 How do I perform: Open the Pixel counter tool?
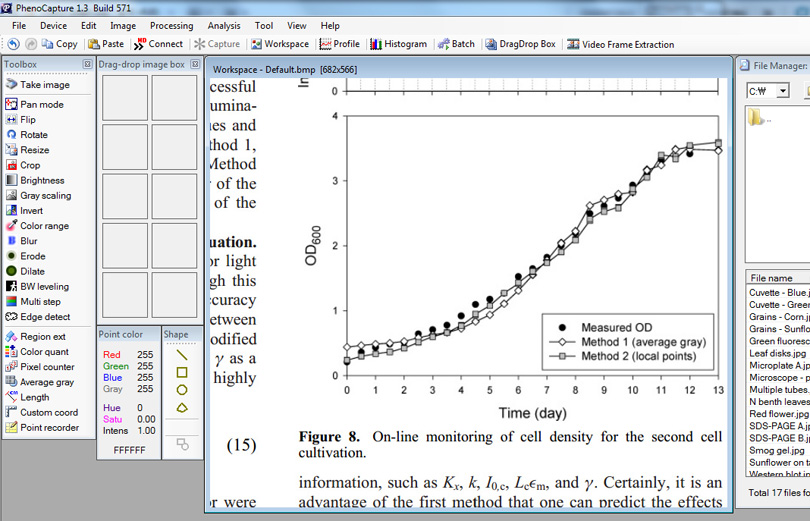pos(46,367)
